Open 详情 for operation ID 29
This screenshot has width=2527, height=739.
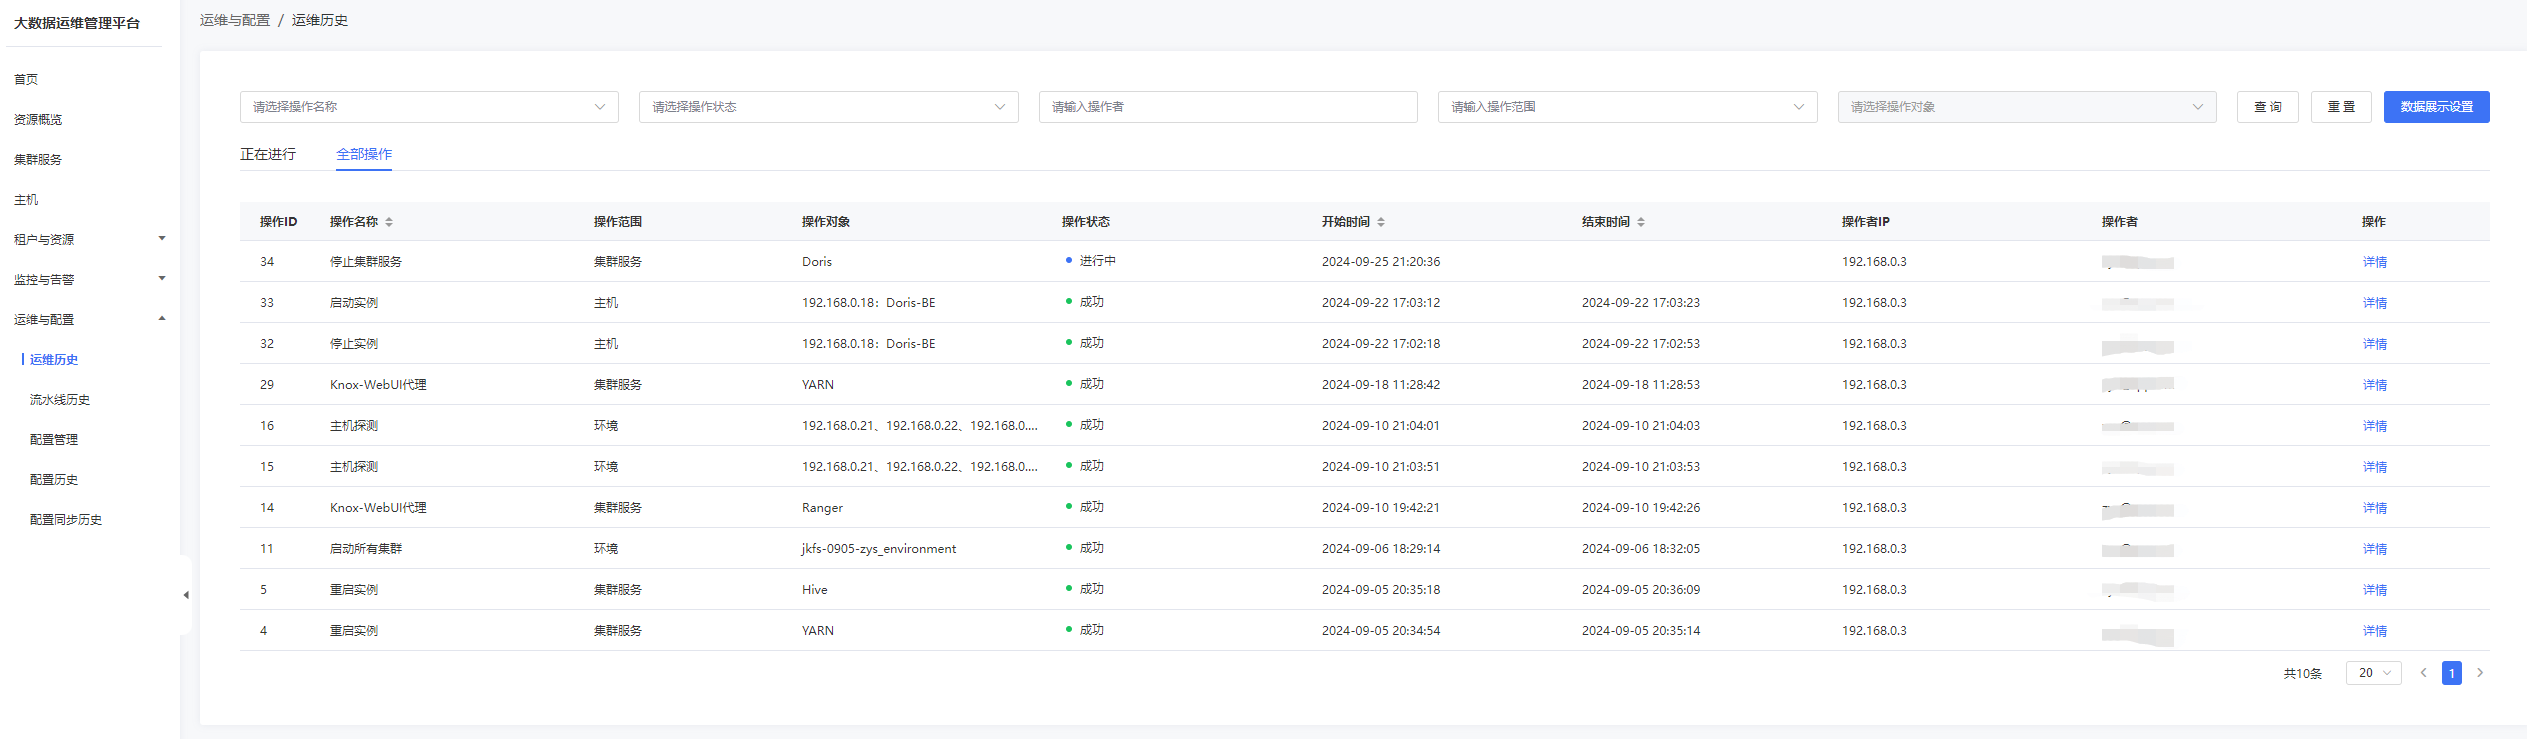2375,385
